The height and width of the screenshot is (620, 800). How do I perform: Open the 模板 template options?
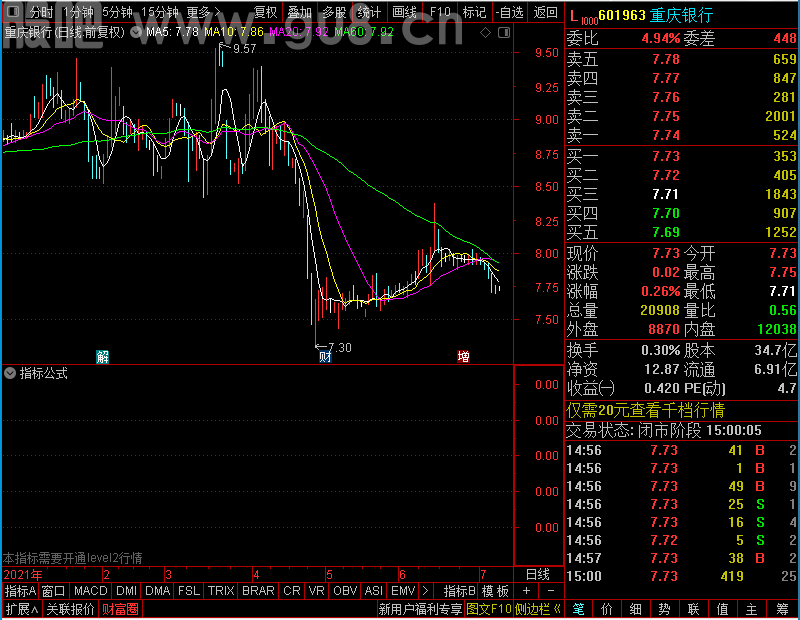click(x=495, y=591)
